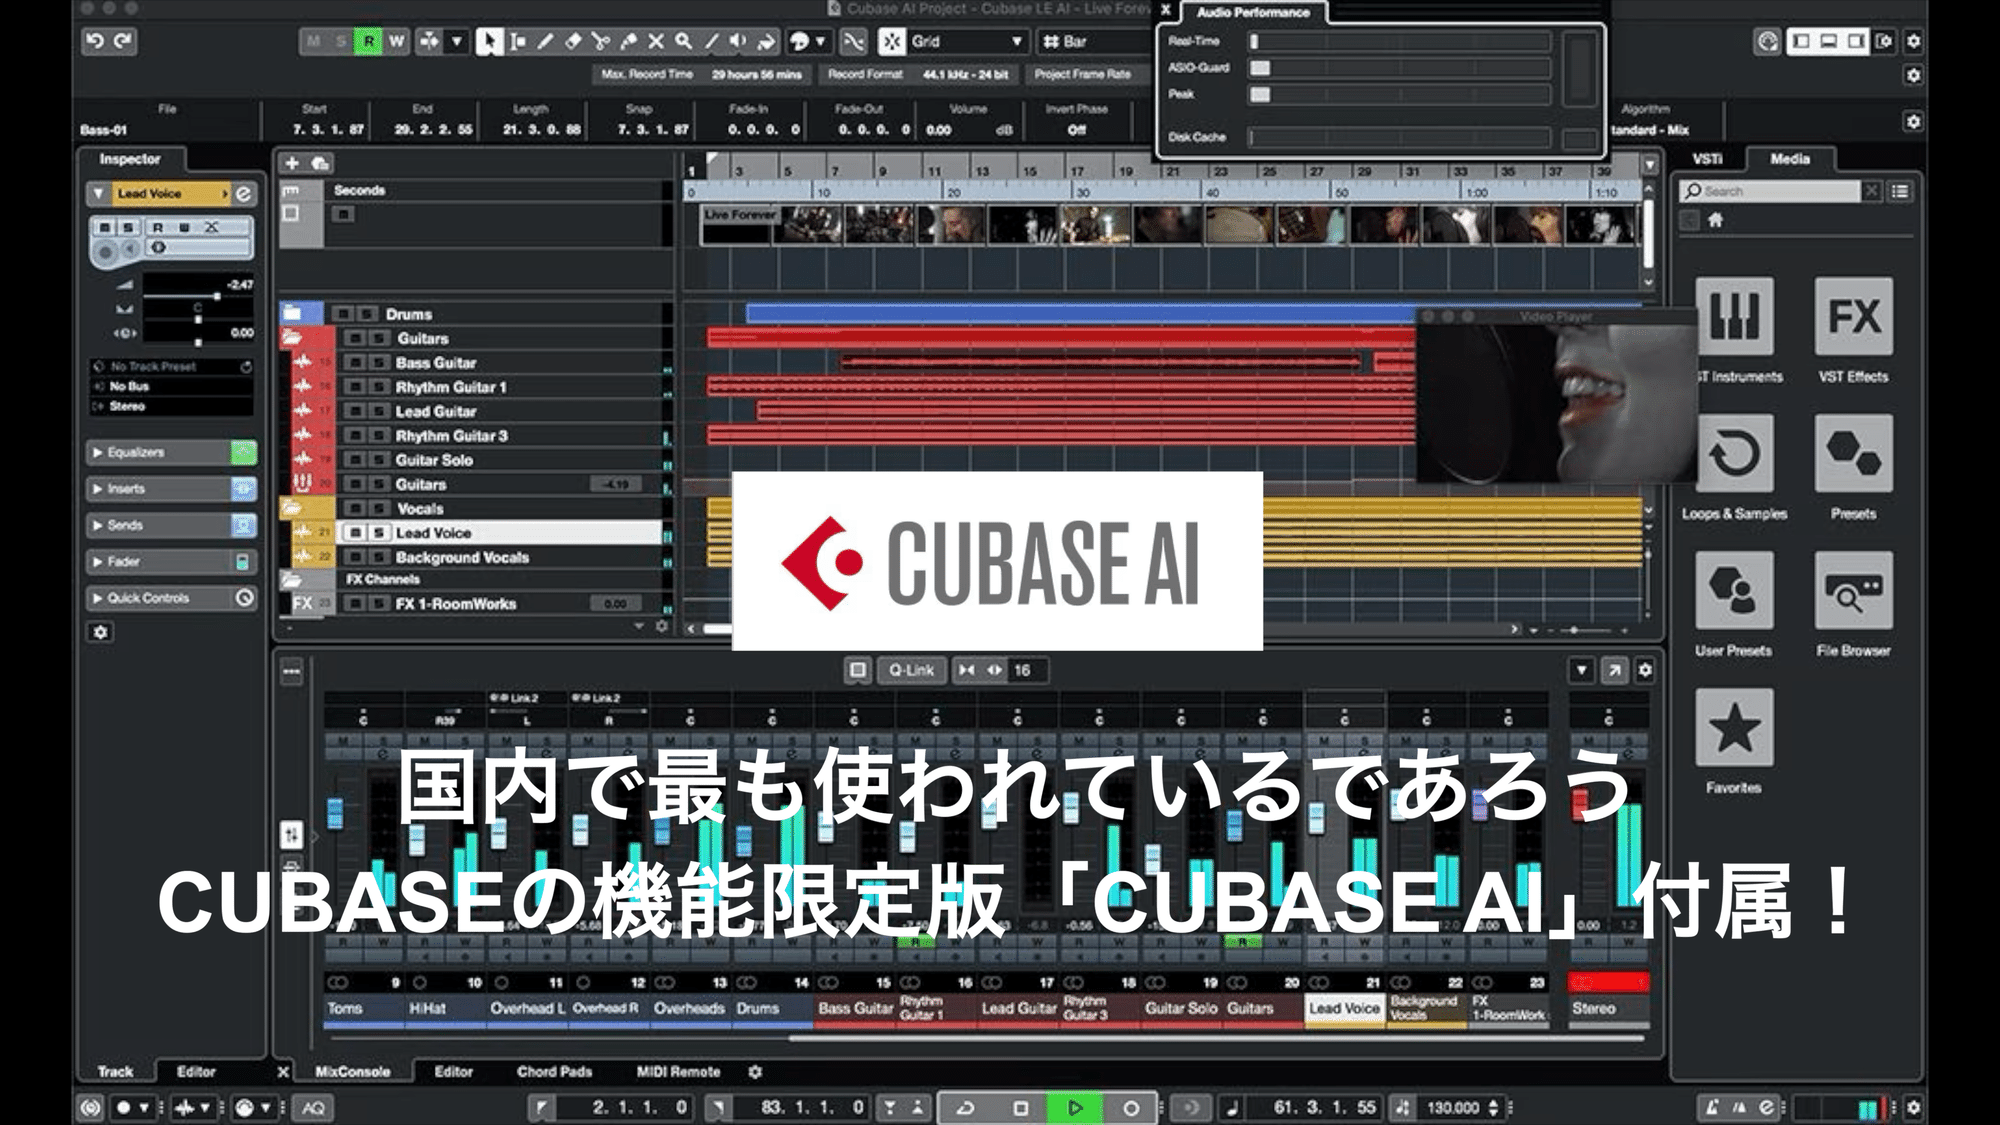Click the transport Stop button

(x=1020, y=1108)
